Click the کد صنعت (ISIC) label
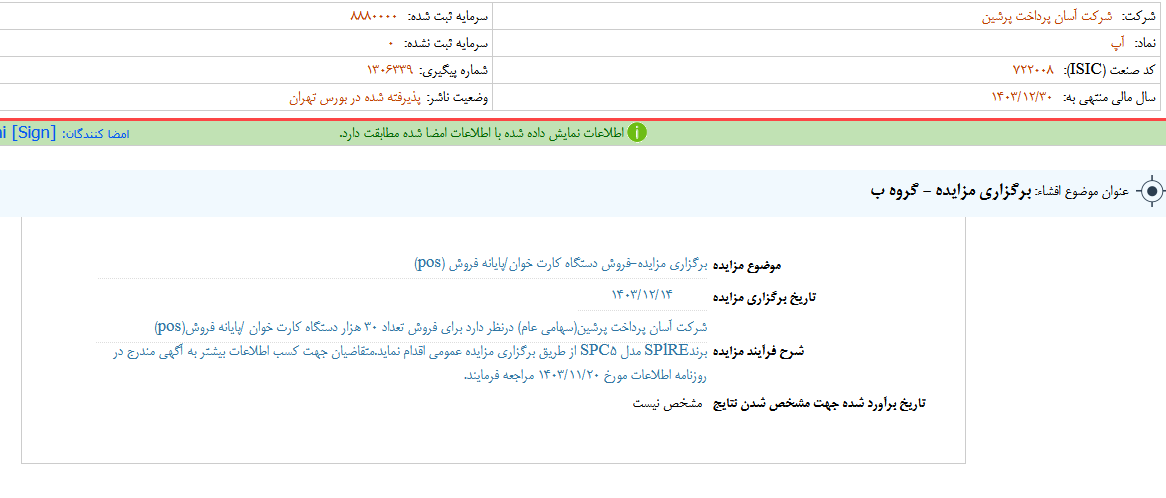The width and height of the screenshot is (1166, 498). tap(1109, 70)
